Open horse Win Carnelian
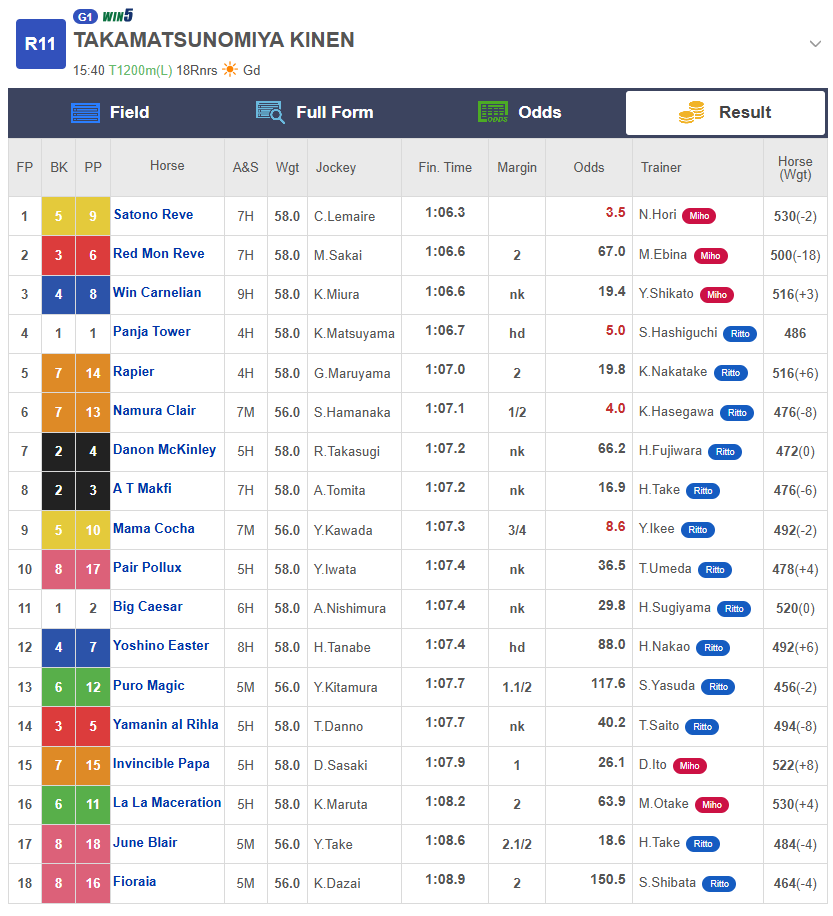 157,293
